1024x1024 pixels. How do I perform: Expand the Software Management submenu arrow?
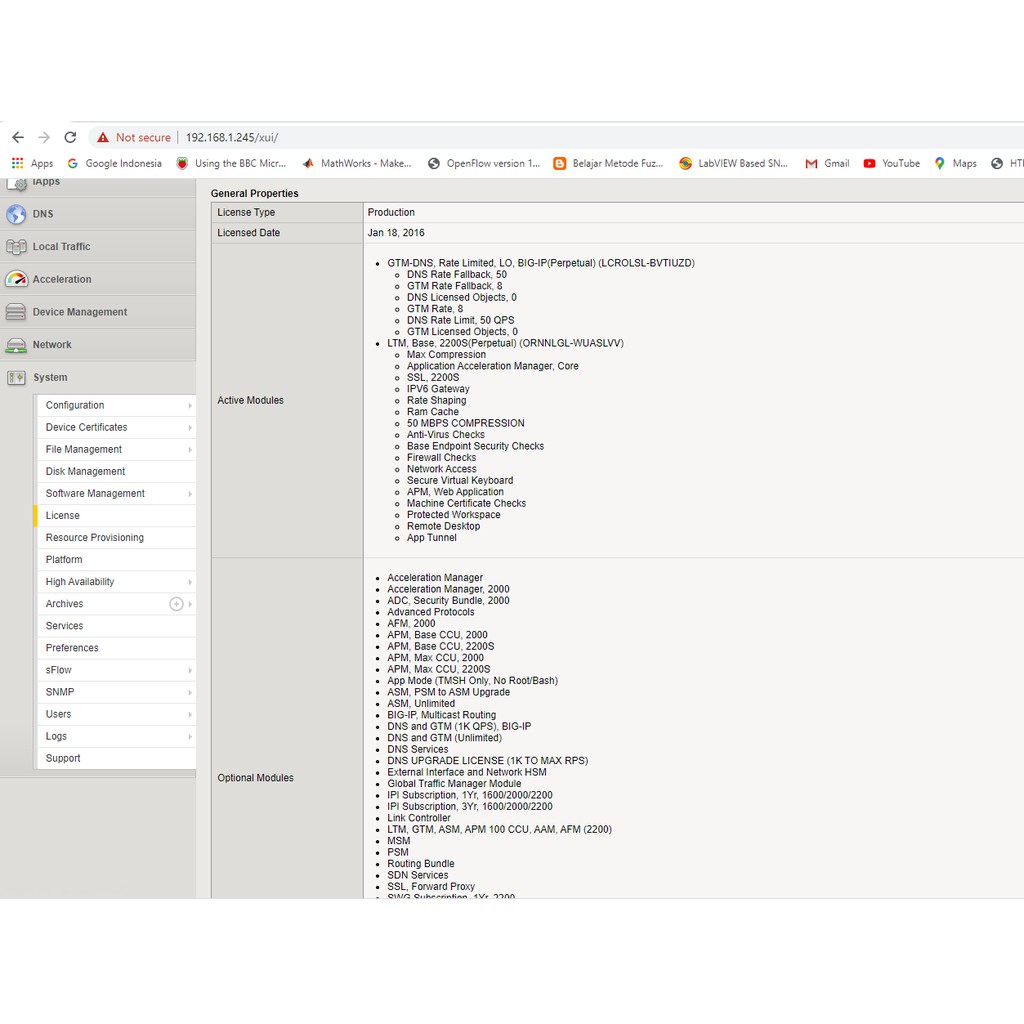[190, 494]
